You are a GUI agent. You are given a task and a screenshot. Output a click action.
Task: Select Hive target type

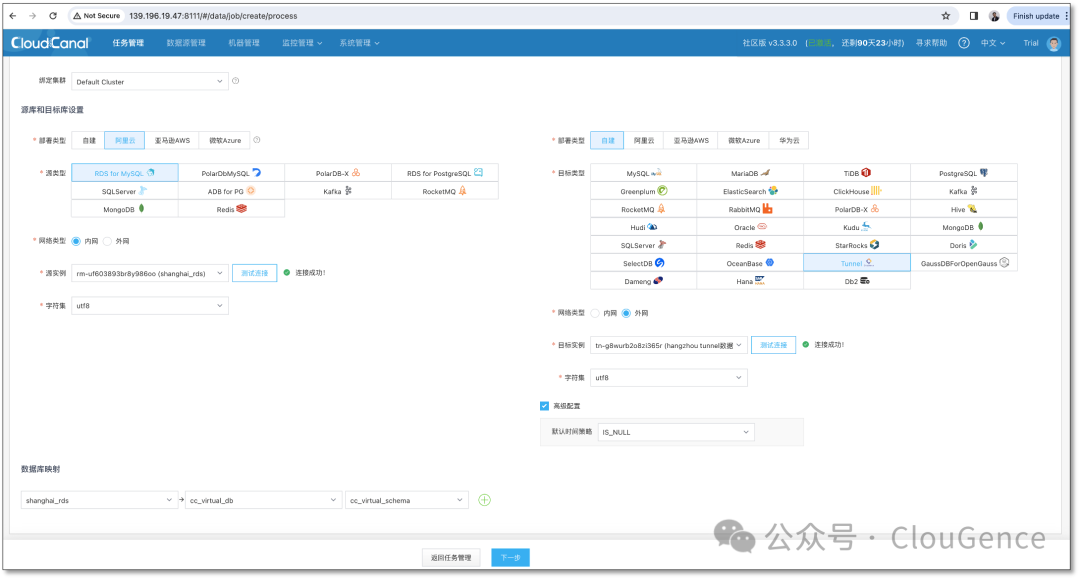[964, 209]
